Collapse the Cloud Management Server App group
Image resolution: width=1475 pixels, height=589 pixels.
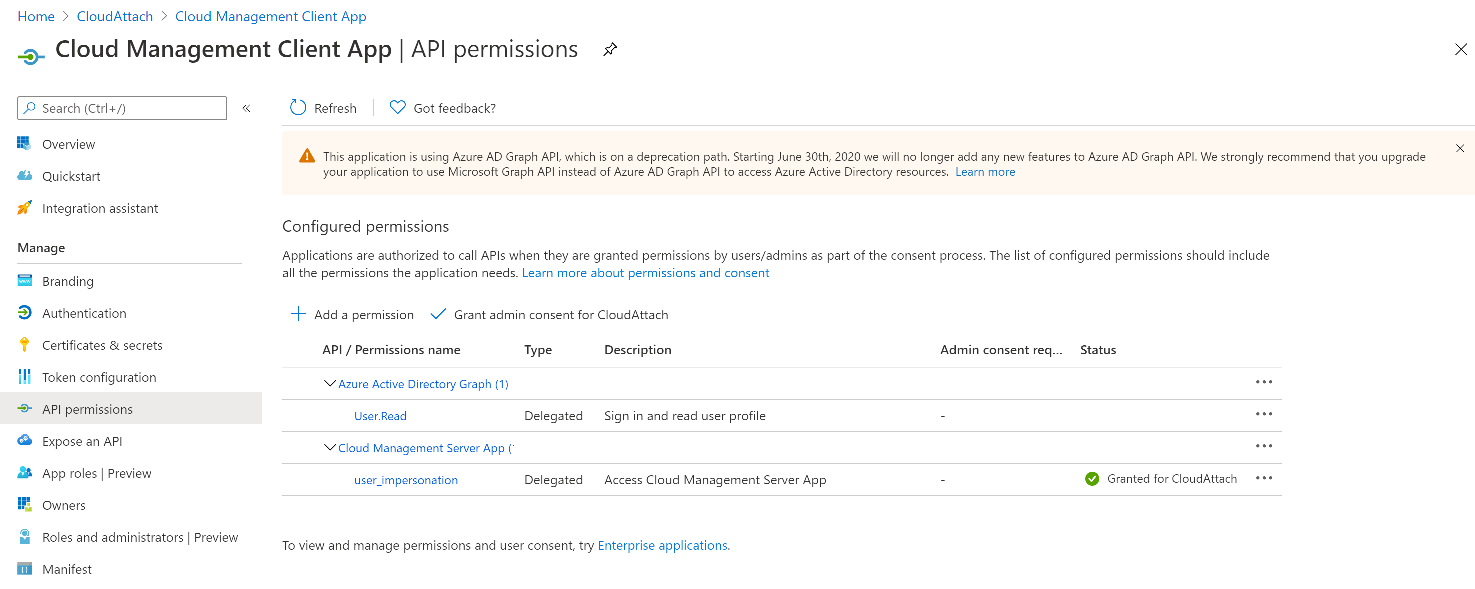click(x=330, y=447)
